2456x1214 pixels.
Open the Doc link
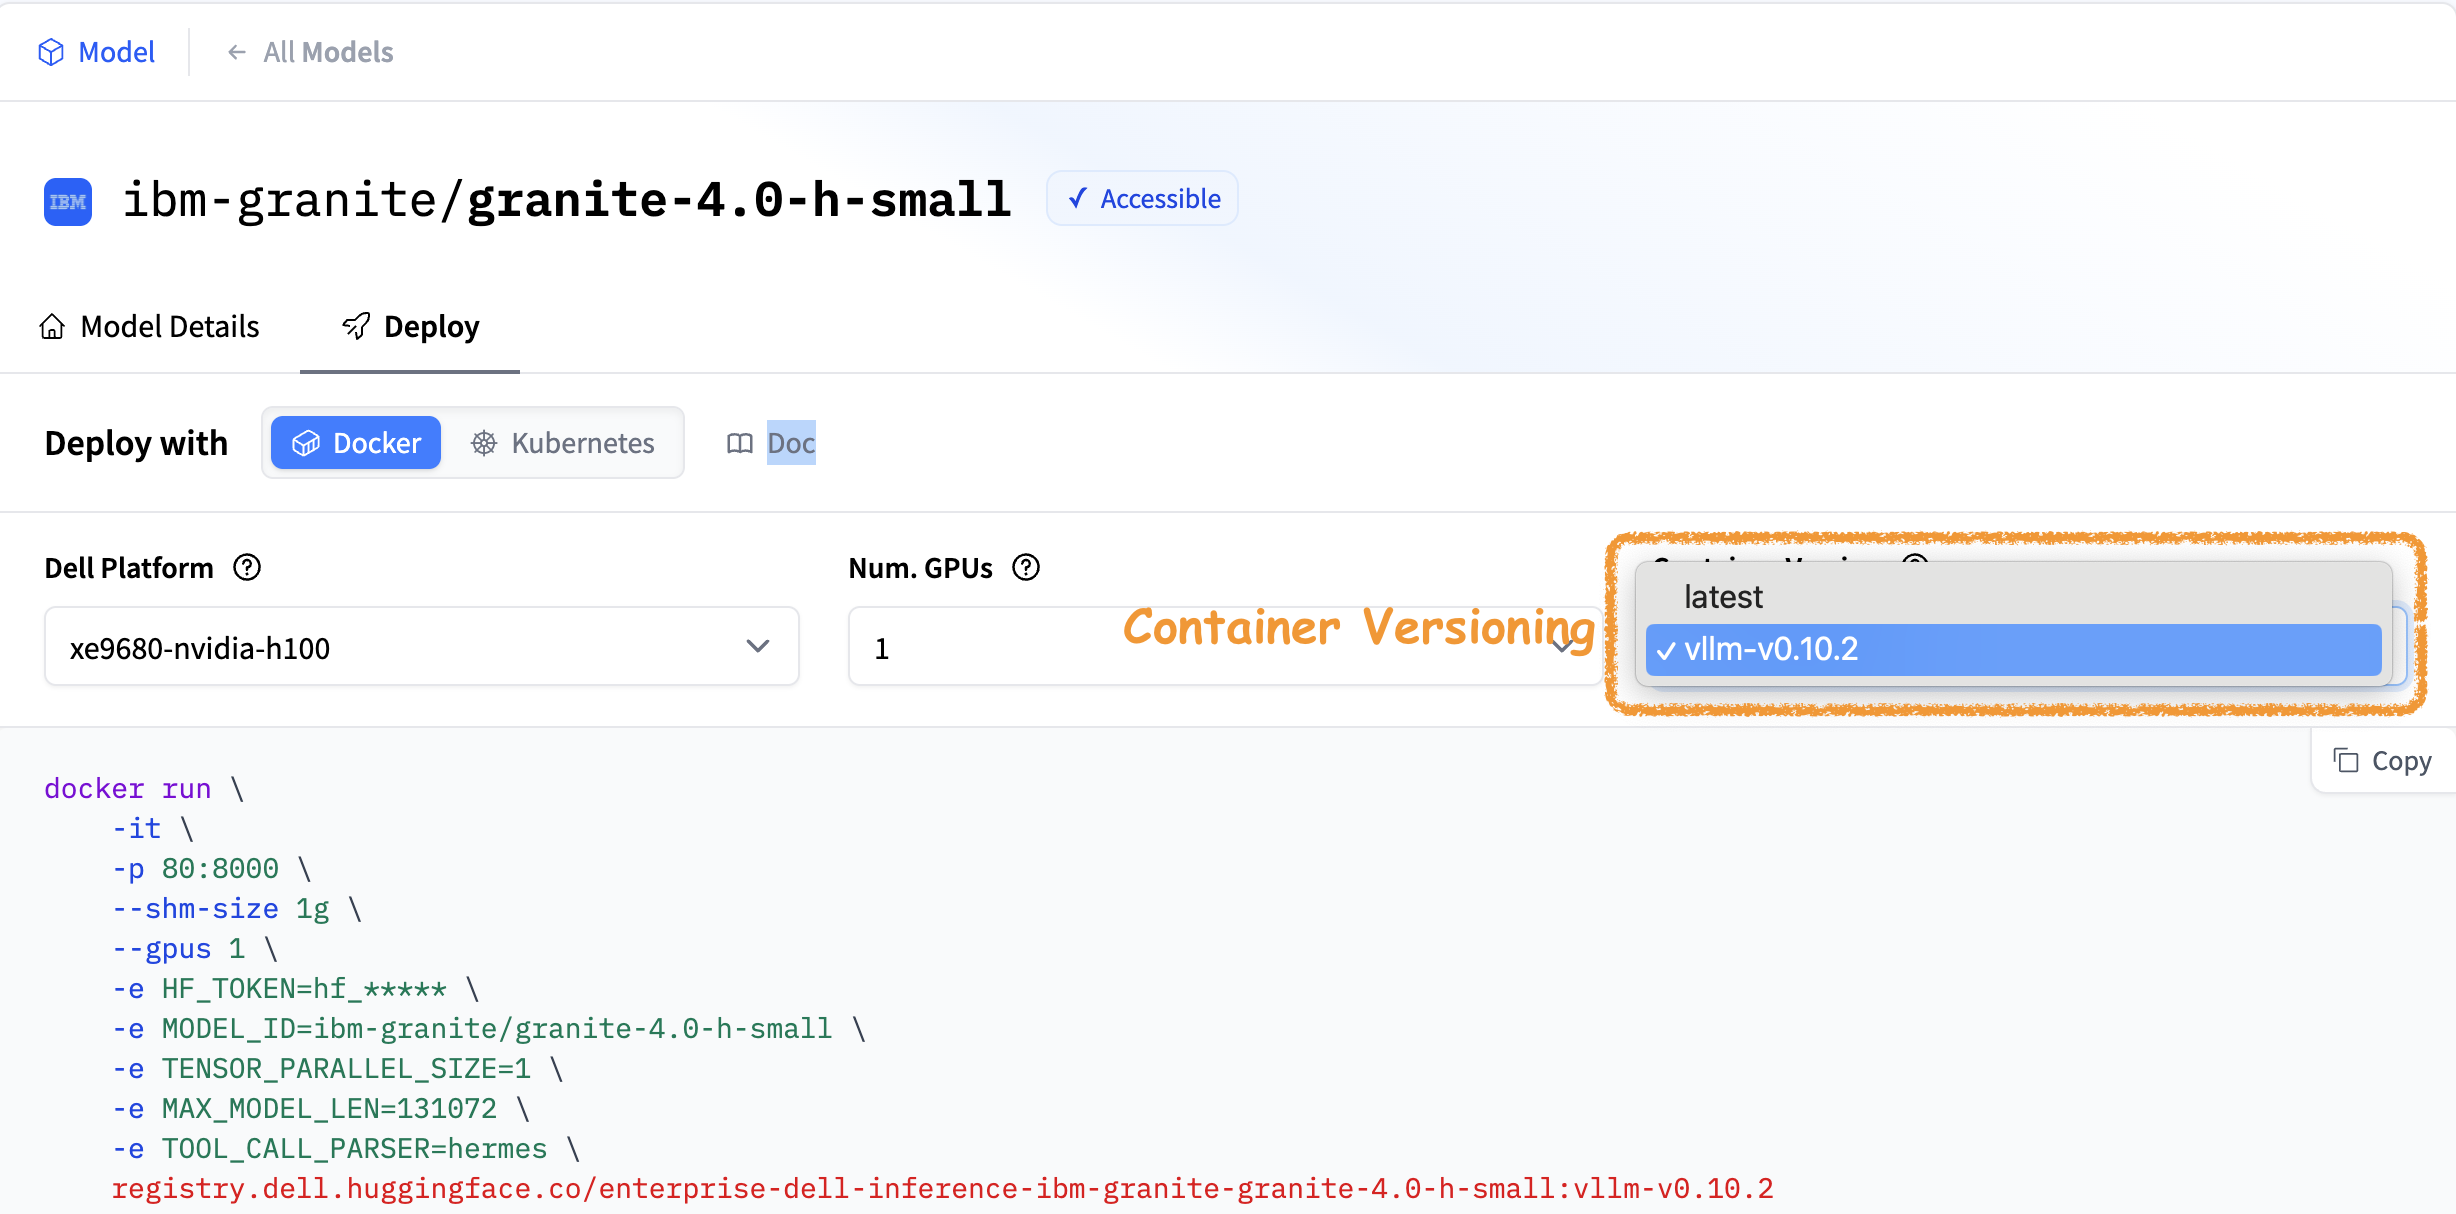pos(791,443)
